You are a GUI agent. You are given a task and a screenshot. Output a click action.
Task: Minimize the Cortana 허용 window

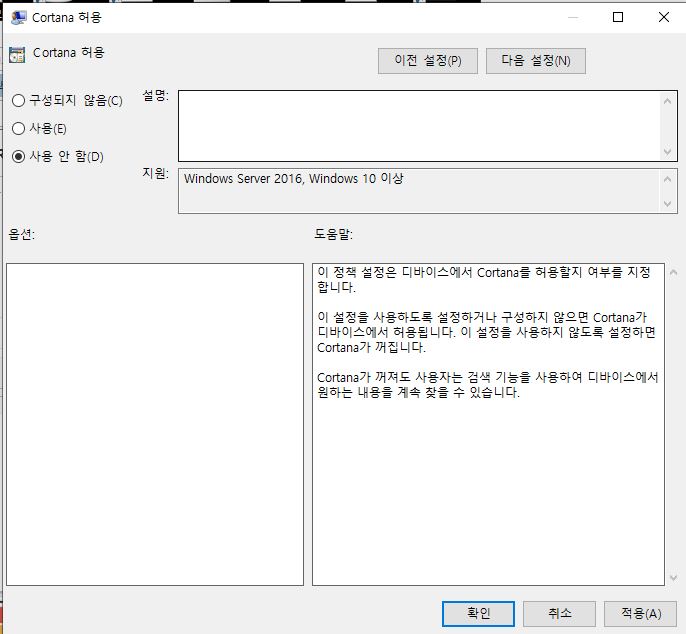click(x=573, y=17)
